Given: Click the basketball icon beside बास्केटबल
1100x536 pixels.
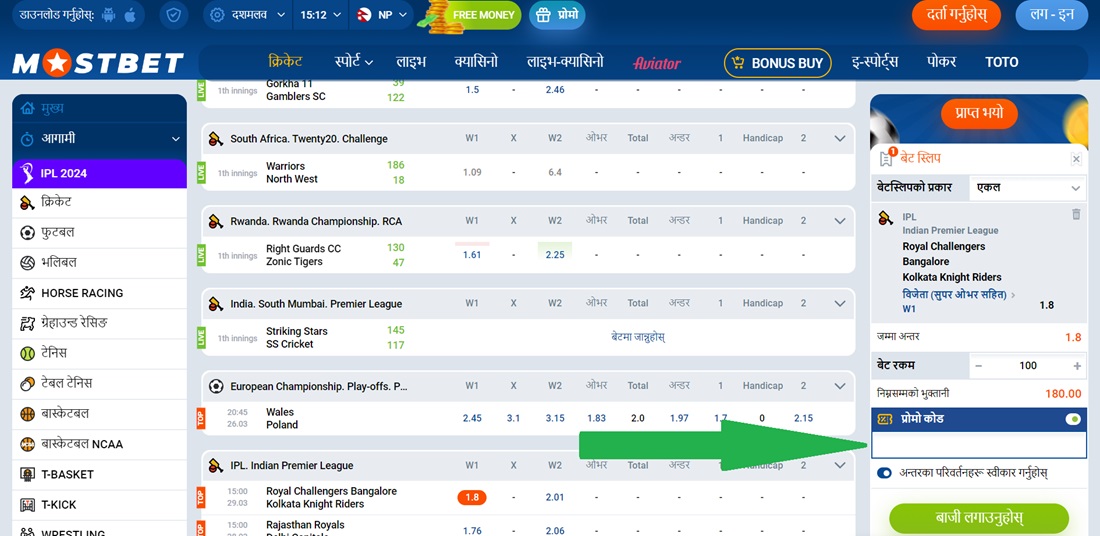Looking at the screenshot, I should pyautogui.click(x=27, y=414).
